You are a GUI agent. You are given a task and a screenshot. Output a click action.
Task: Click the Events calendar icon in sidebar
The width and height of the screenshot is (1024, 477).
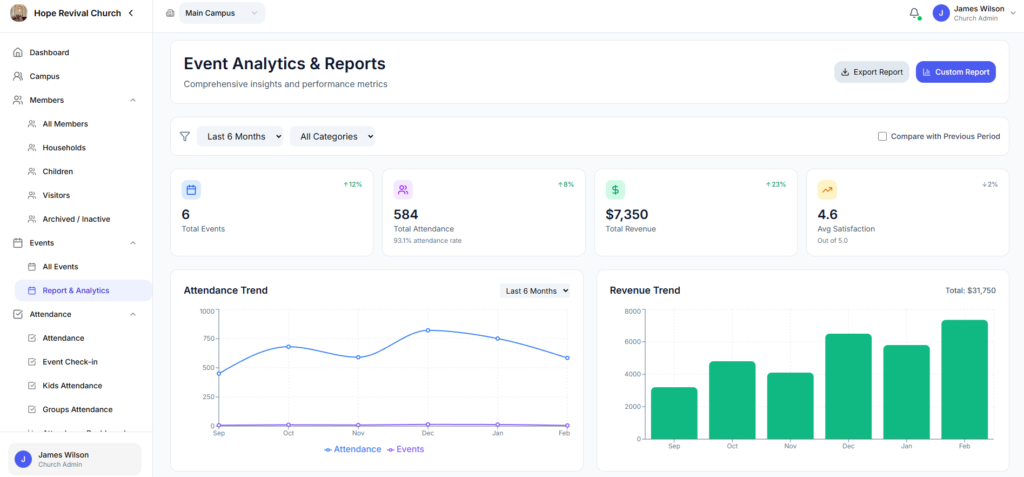pyautogui.click(x=18, y=243)
